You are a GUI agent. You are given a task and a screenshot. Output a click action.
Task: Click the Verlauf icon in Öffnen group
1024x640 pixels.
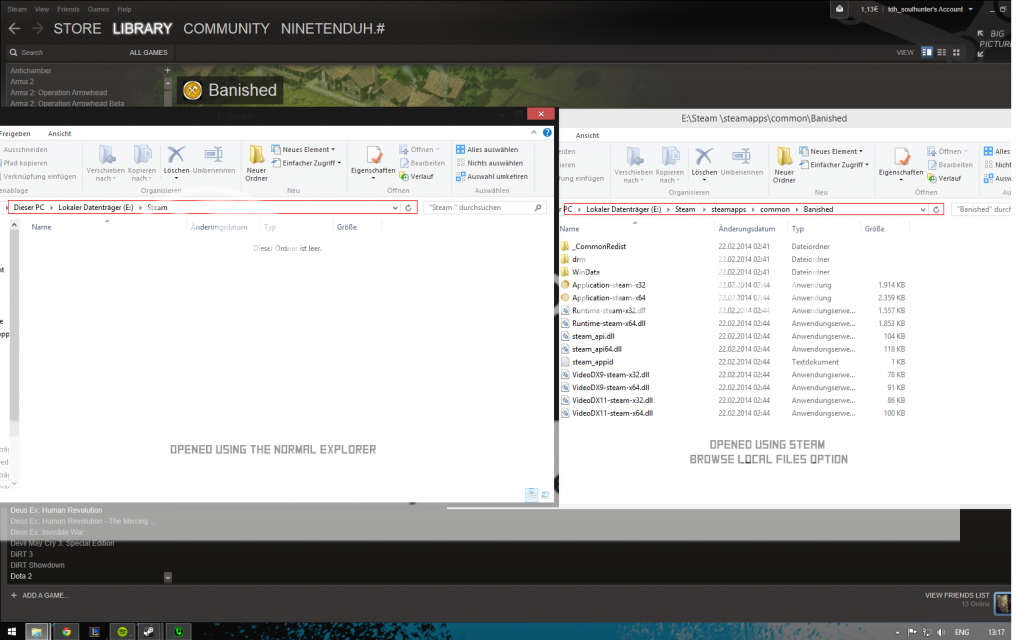403,177
